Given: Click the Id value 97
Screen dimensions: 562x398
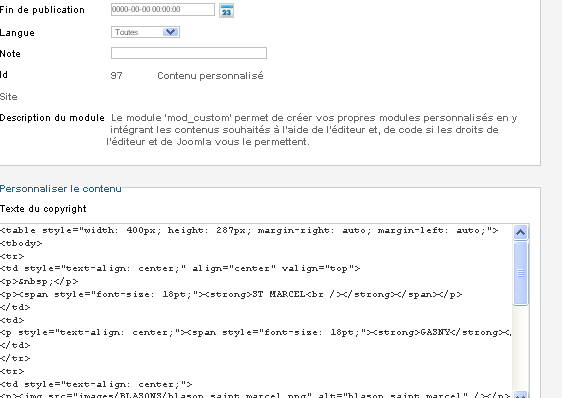Looking at the screenshot, I should pos(116,76).
